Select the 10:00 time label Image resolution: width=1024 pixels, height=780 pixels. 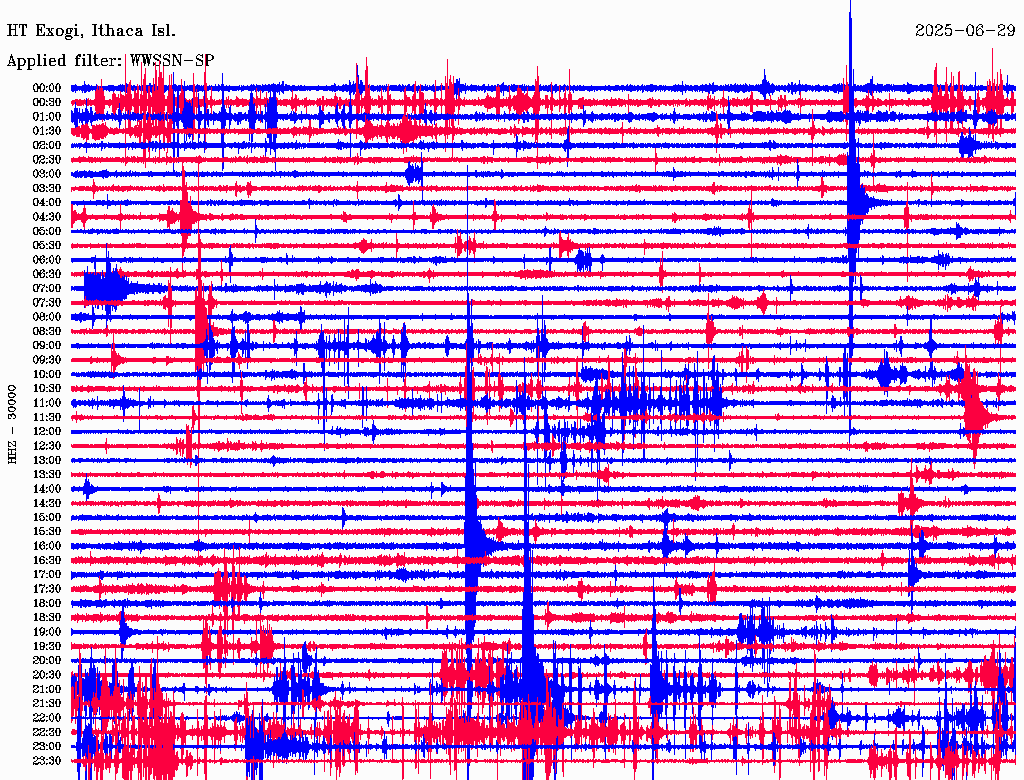[x=47, y=374]
